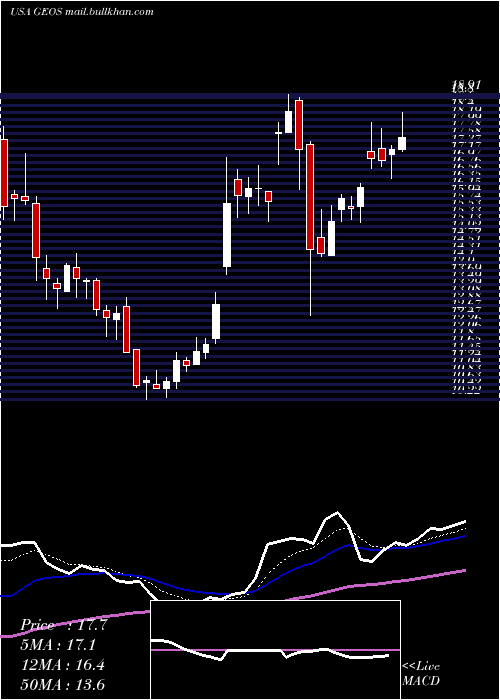
Task: Click the '12MA : 16.4' value
Action: [x=62, y=665]
